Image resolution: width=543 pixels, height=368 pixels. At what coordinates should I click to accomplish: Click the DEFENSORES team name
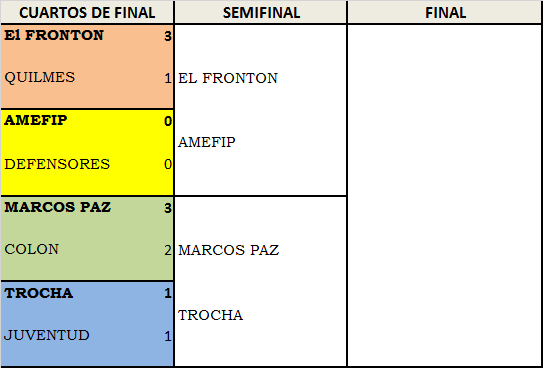[57, 164]
